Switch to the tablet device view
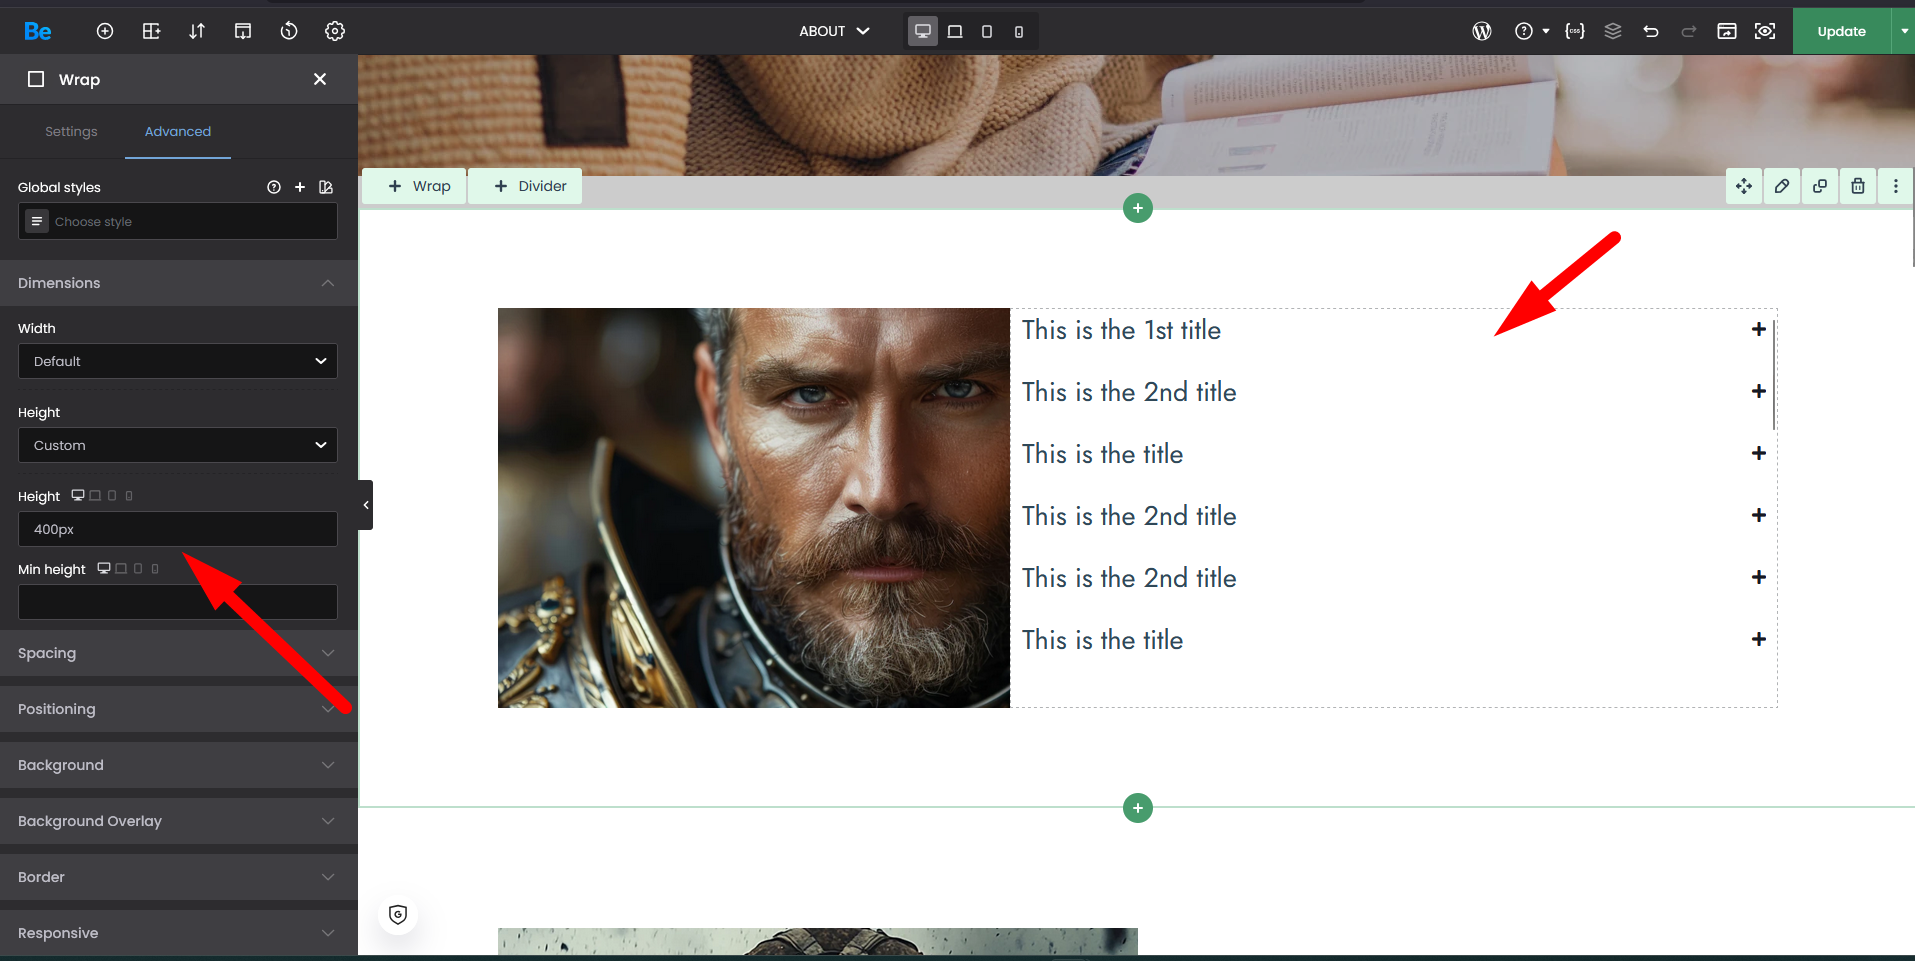The height and width of the screenshot is (961, 1915). pyautogui.click(x=986, y=32)
